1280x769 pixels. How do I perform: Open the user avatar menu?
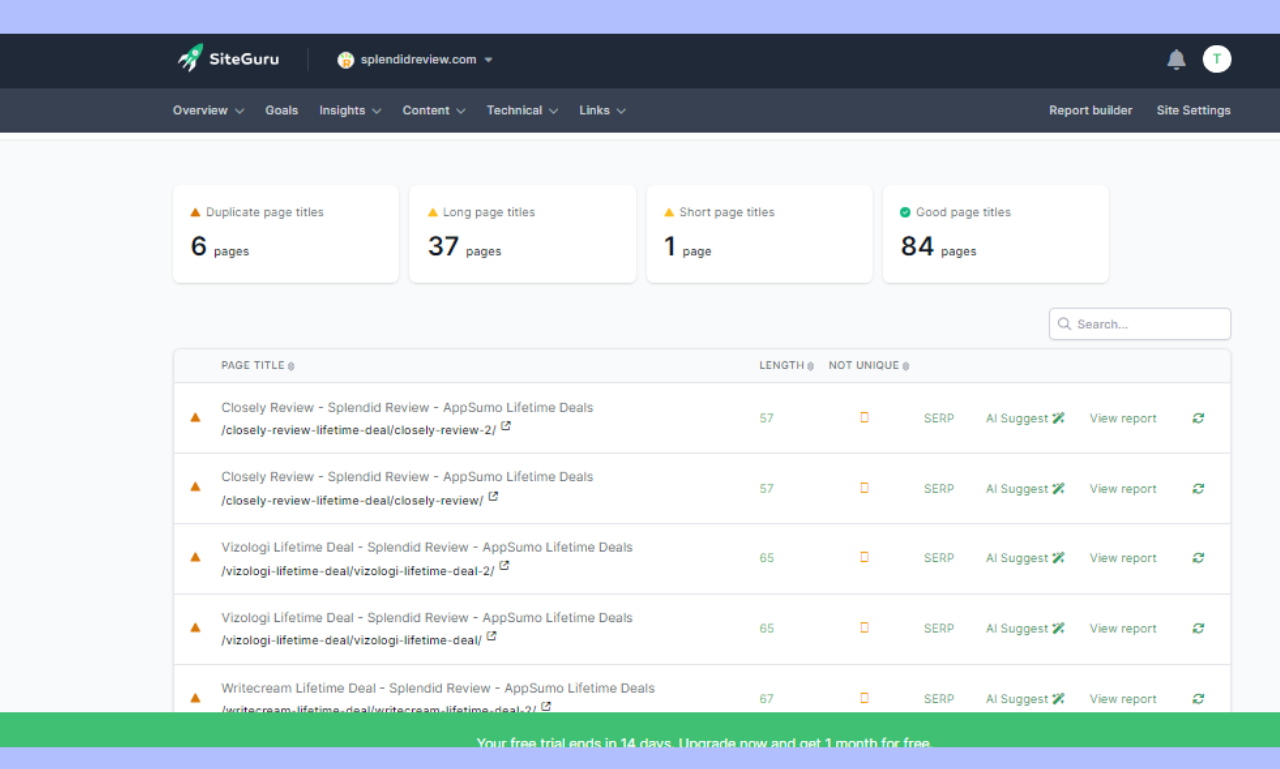pos(1216,59)
